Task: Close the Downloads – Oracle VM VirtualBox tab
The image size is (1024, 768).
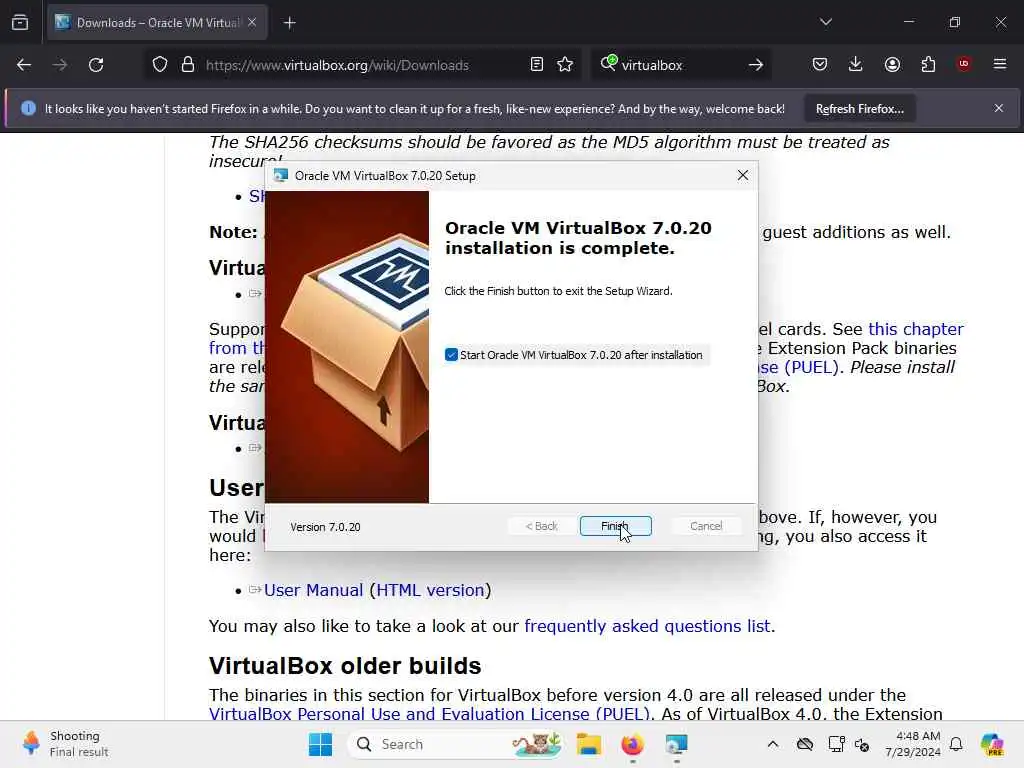Action: pos(252,22)
